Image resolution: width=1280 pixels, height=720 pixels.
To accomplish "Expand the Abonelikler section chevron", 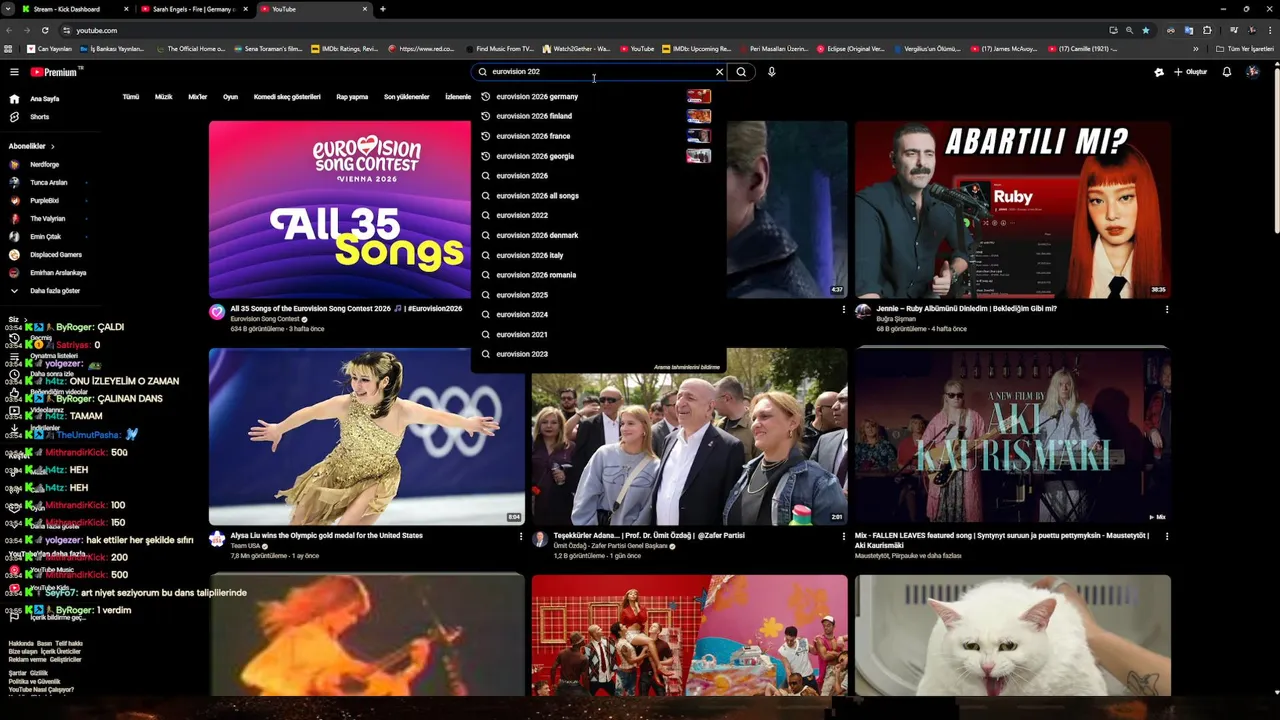I will (x=52, y=146).
